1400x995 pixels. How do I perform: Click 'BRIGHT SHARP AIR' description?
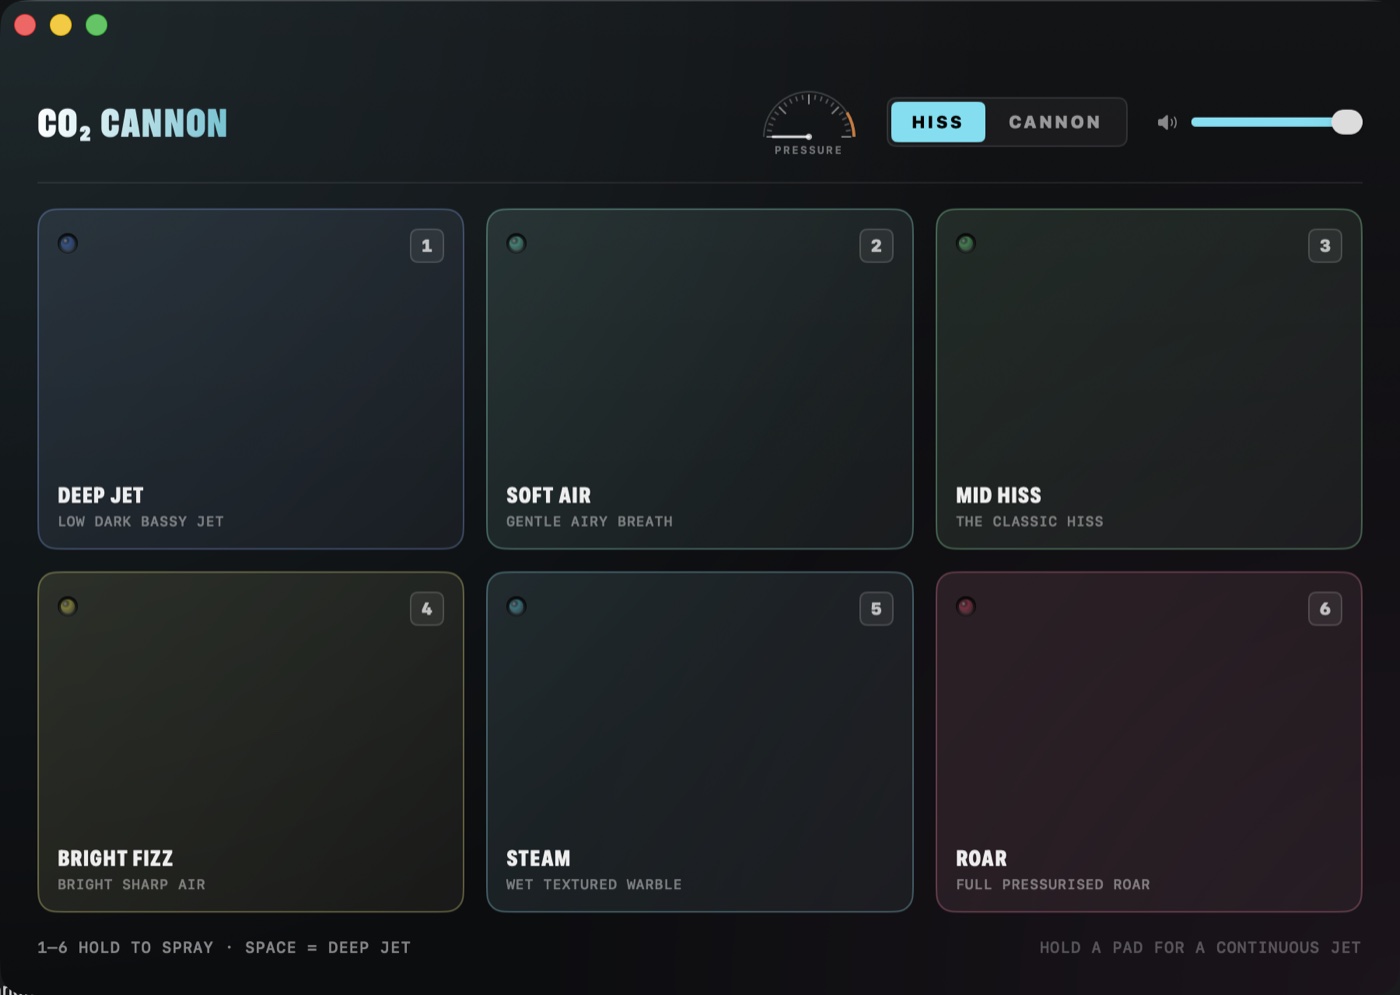click(131, 884)
